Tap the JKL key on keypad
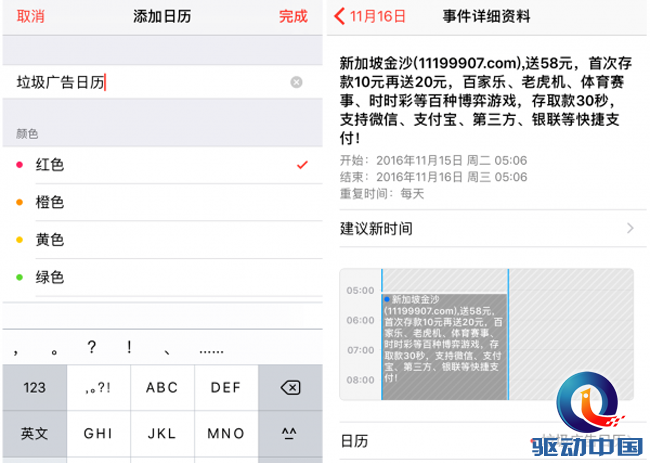This screenshot has height=463, width=650. [162, 434]
